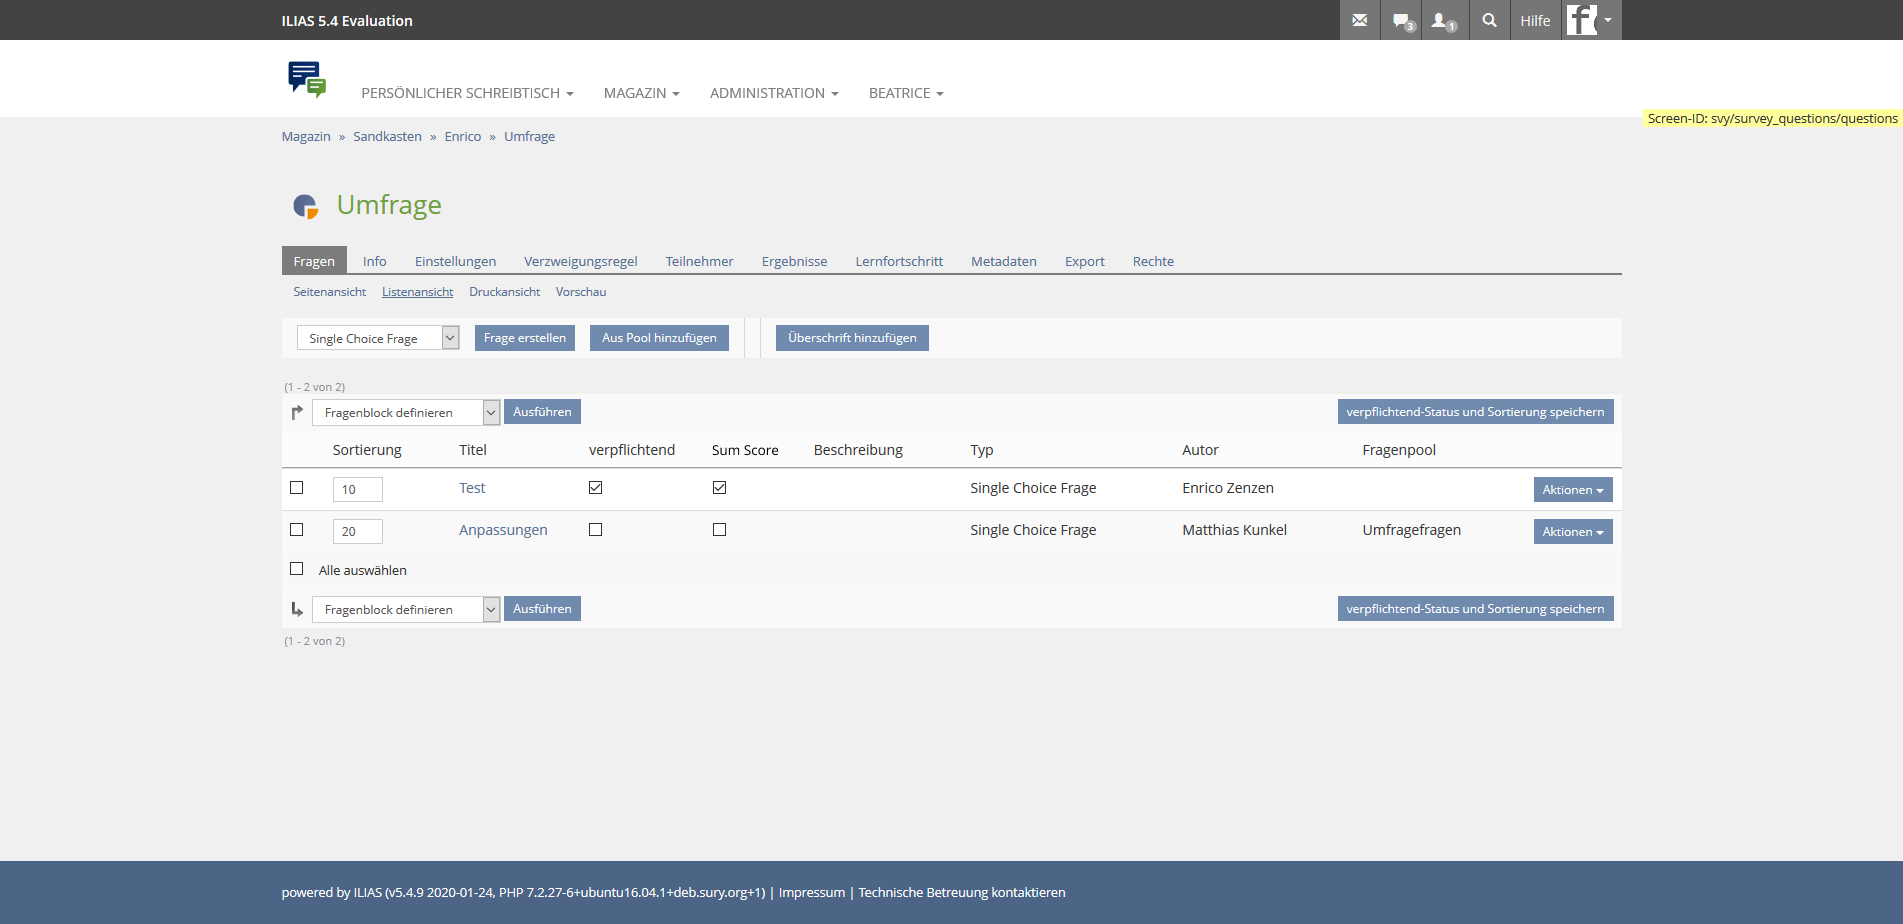1903x924 pixels.
Task: Switch to the Einstellungen tab
Action: 455,261
